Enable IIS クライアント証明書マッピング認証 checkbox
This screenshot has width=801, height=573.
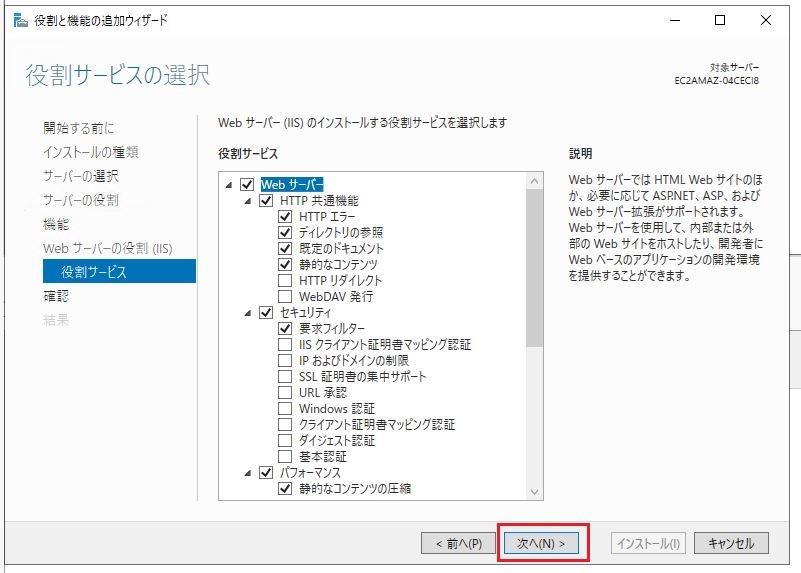point(285,344)
